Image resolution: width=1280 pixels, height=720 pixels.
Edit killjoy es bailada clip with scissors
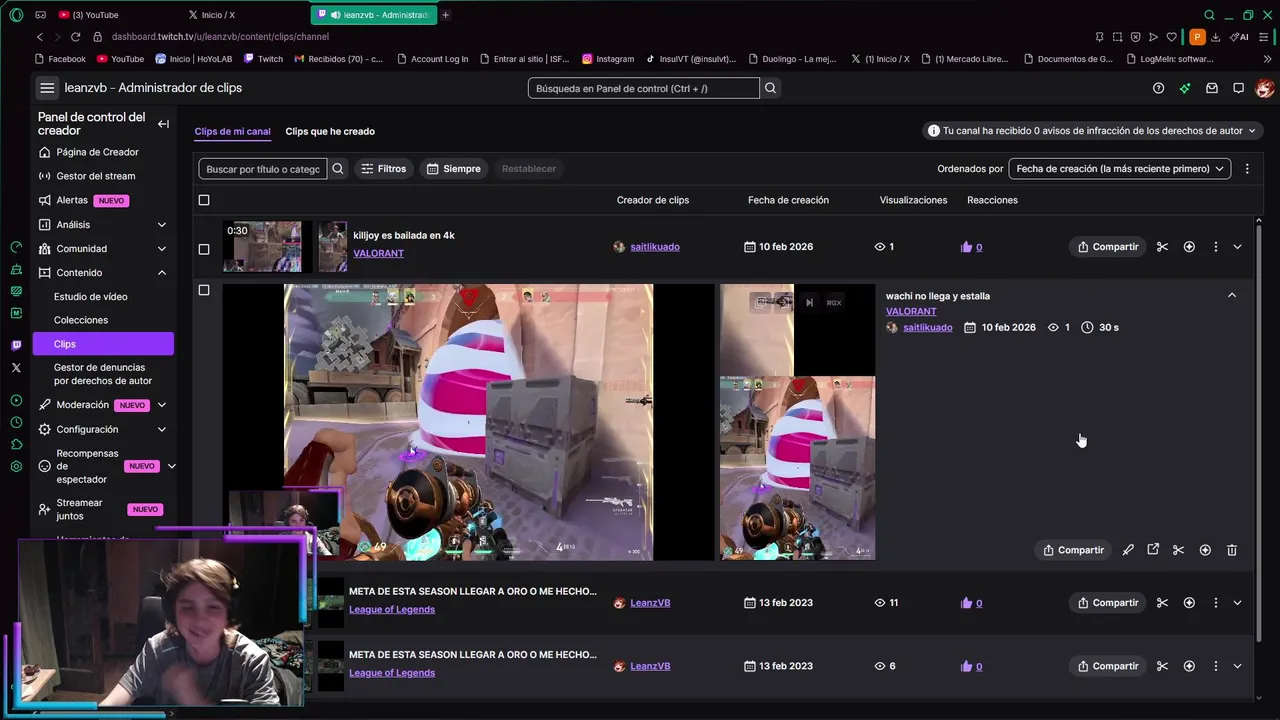(1162, 247)
